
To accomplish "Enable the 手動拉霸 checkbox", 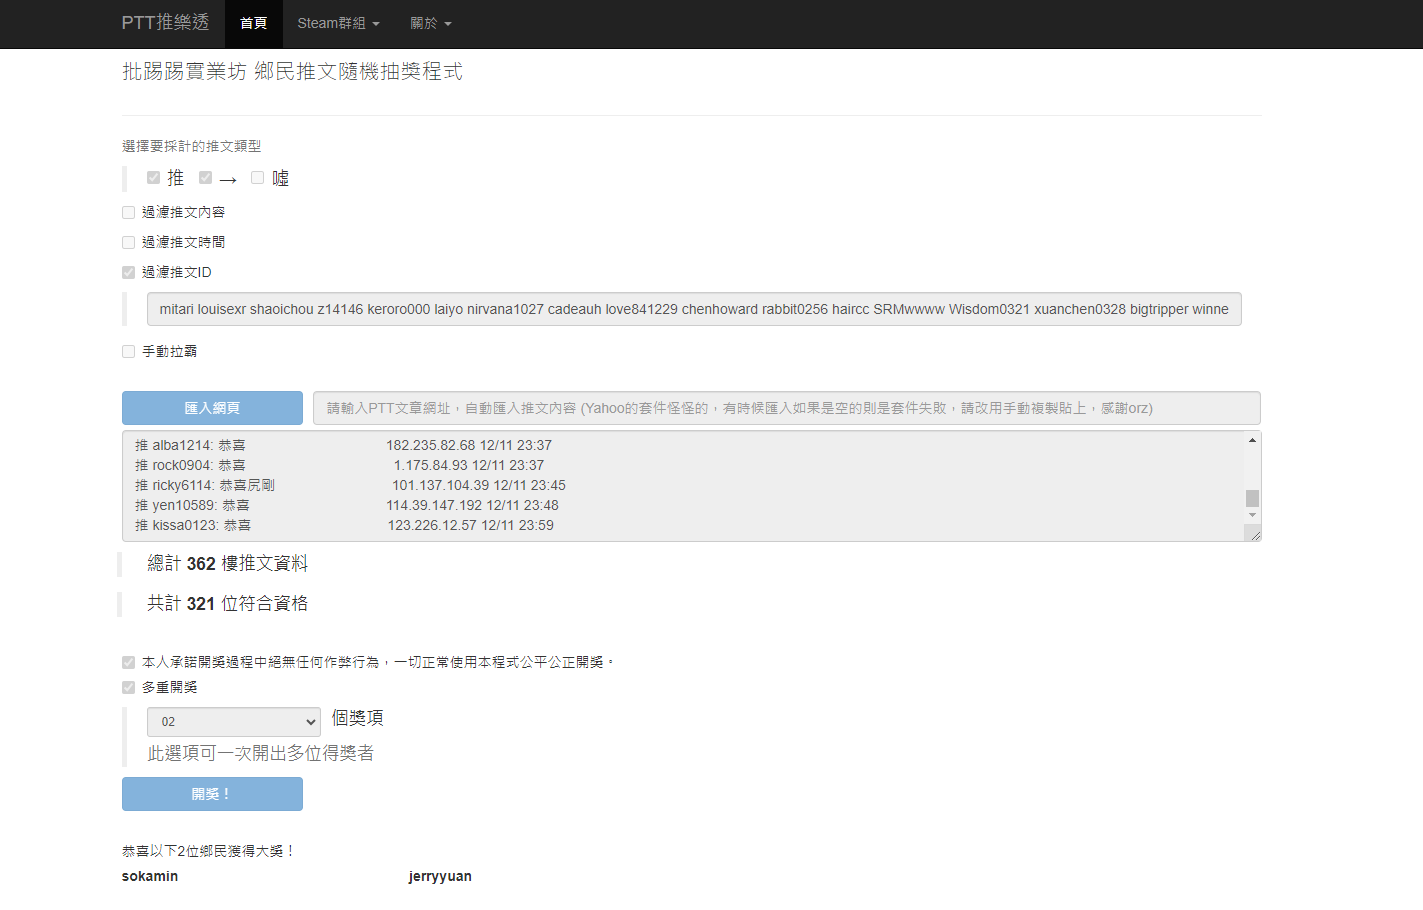I will click(x=128, y=351).
